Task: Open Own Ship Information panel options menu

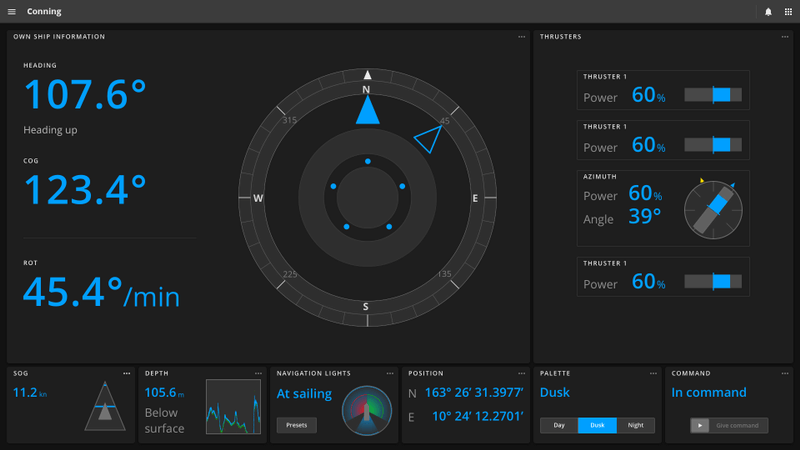Action: coord(521,37)
